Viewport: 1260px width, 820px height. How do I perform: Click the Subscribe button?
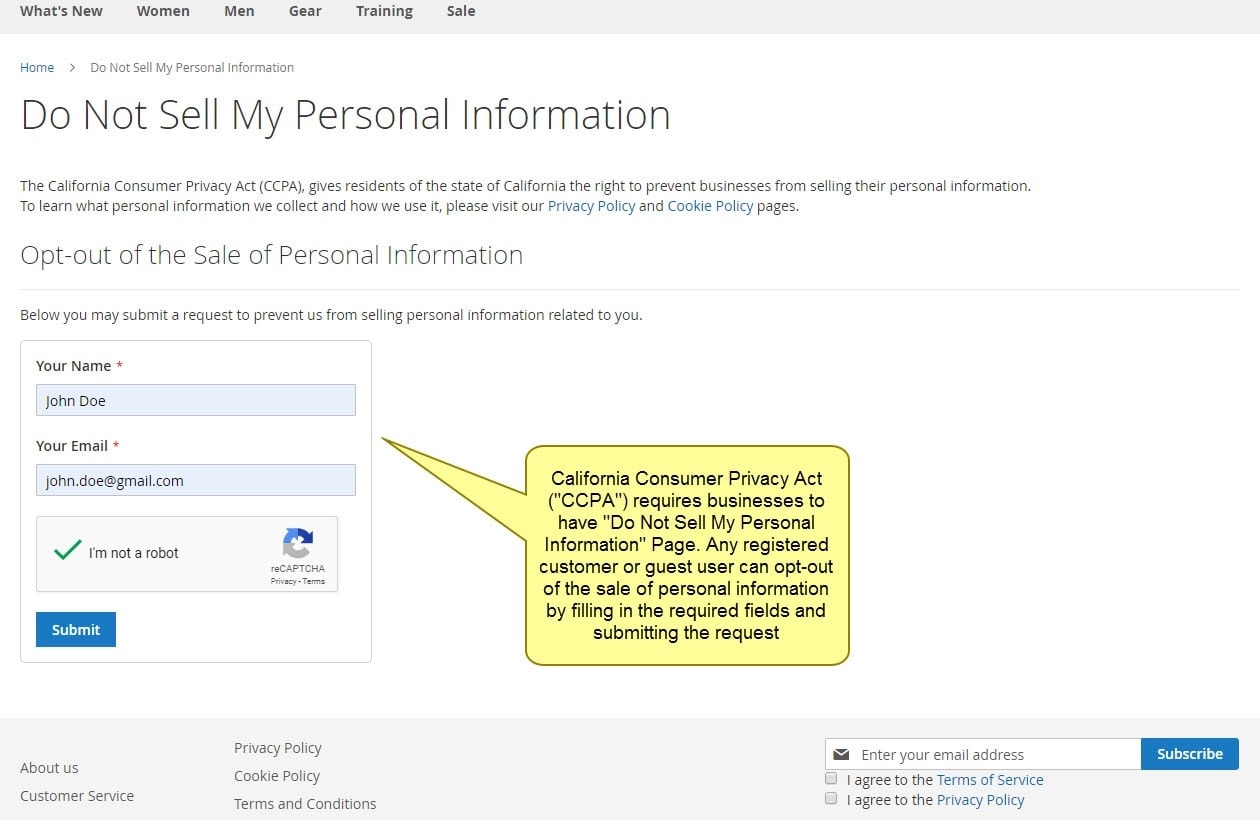[x=1189, y=754]
